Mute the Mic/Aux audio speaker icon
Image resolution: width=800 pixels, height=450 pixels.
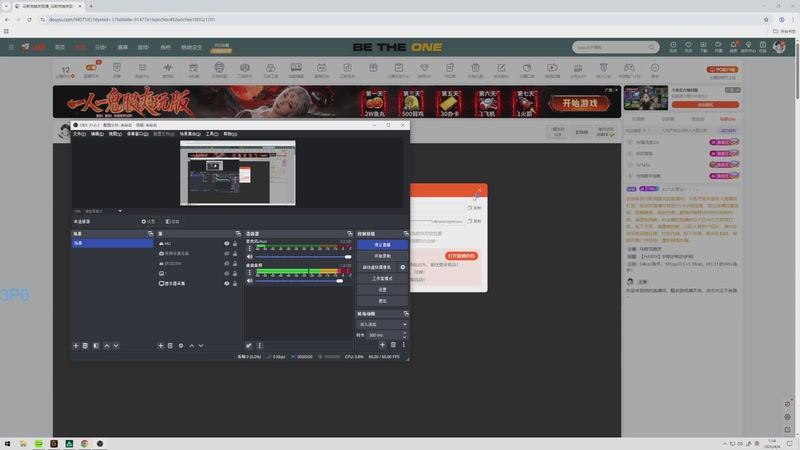(x=249, y=257)
